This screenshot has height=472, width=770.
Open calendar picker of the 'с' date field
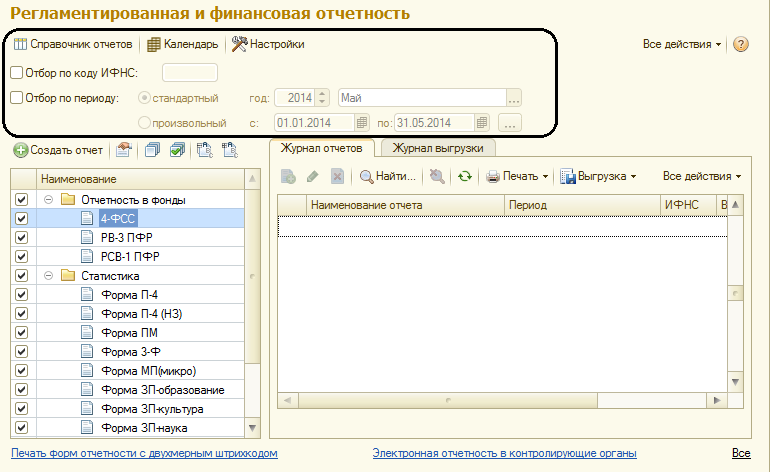[x=362, y=123]
